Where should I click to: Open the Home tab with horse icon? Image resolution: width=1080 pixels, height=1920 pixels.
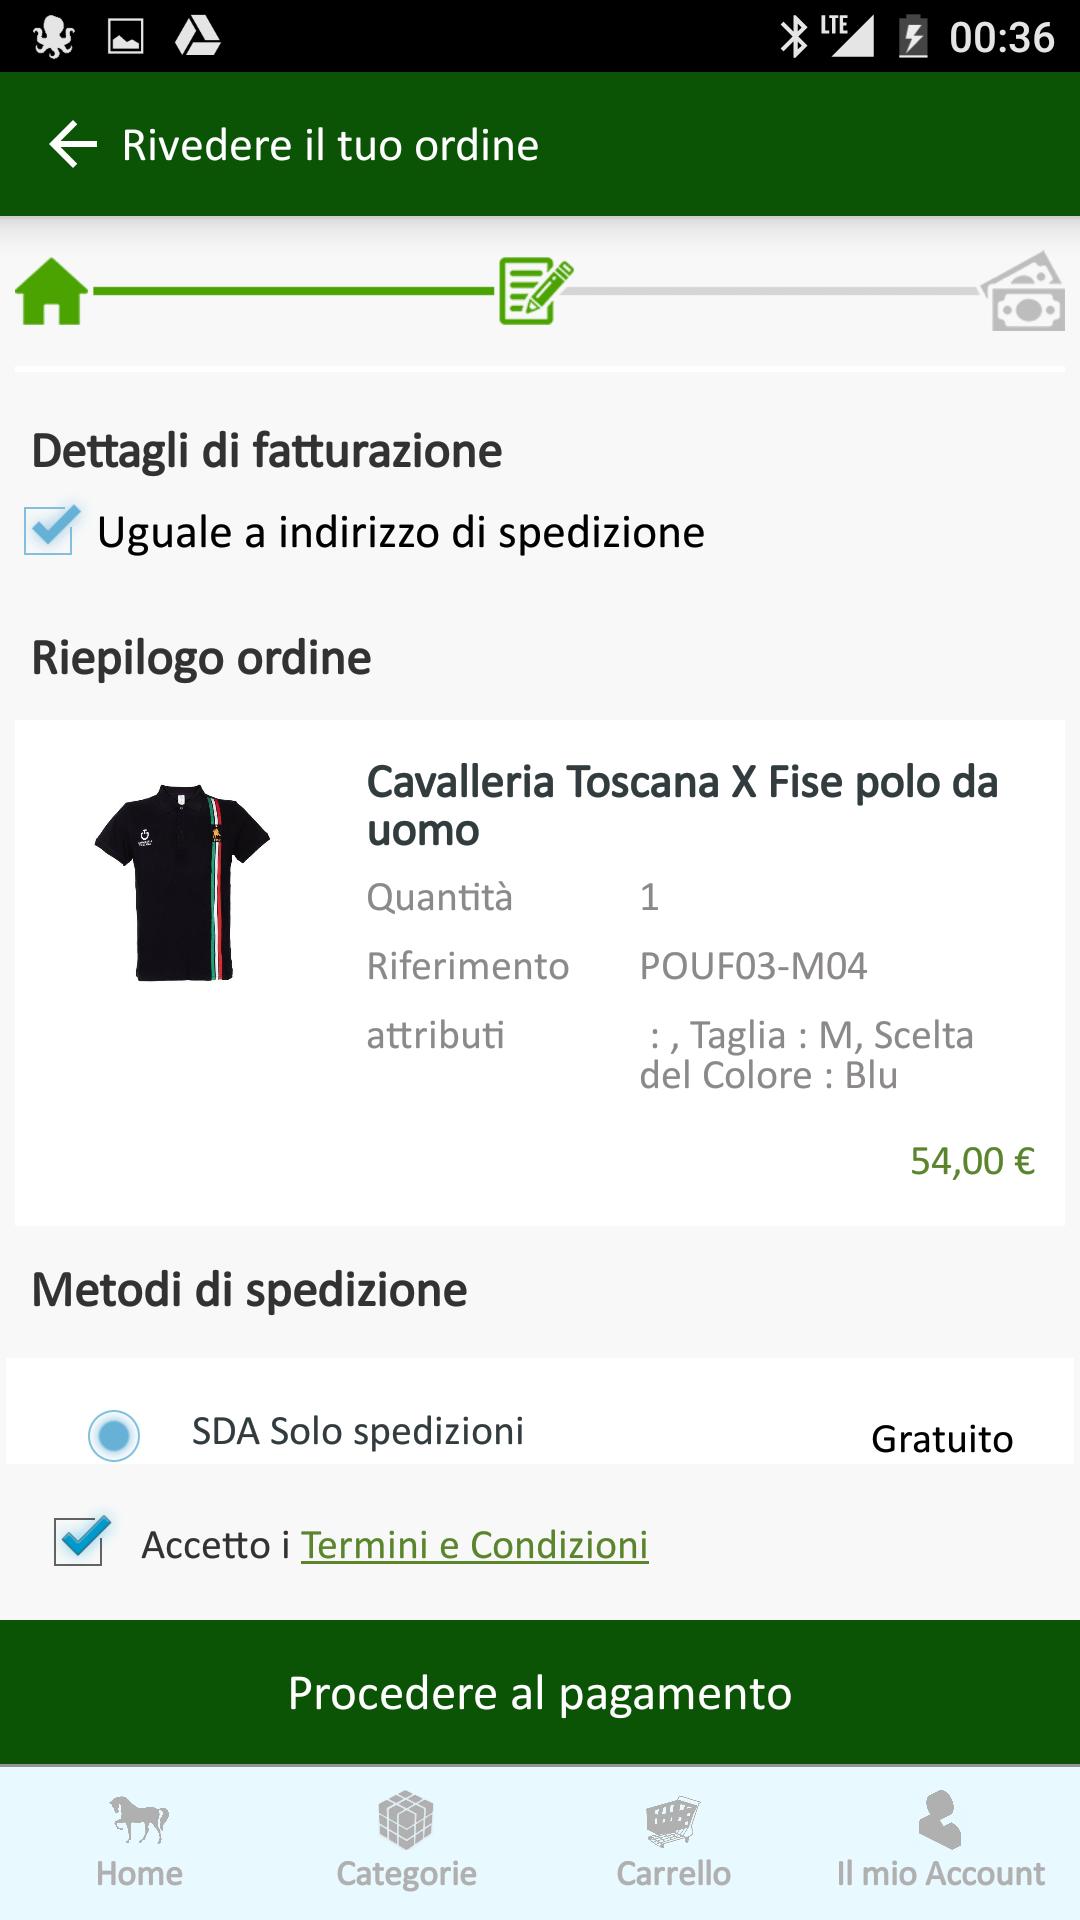[139, 1843]
